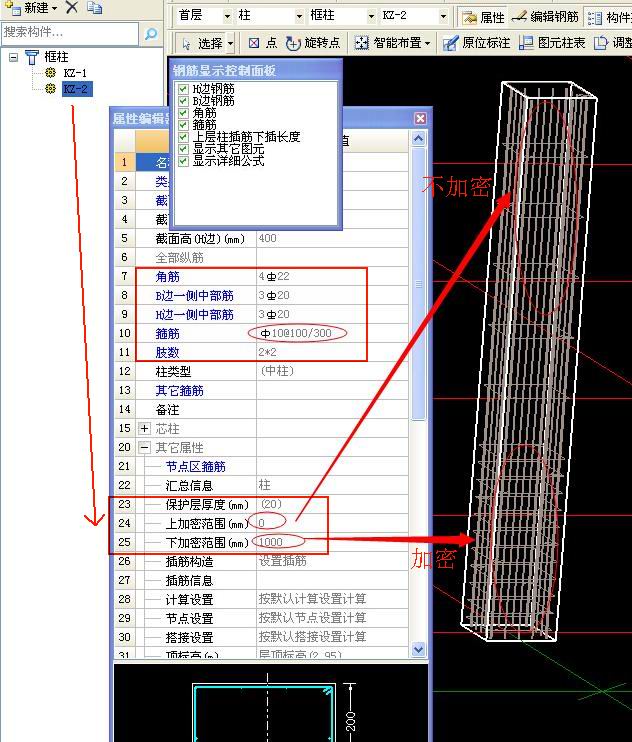
Task: Click the 柱类型 value (中柱)
Action: (277, 371)
